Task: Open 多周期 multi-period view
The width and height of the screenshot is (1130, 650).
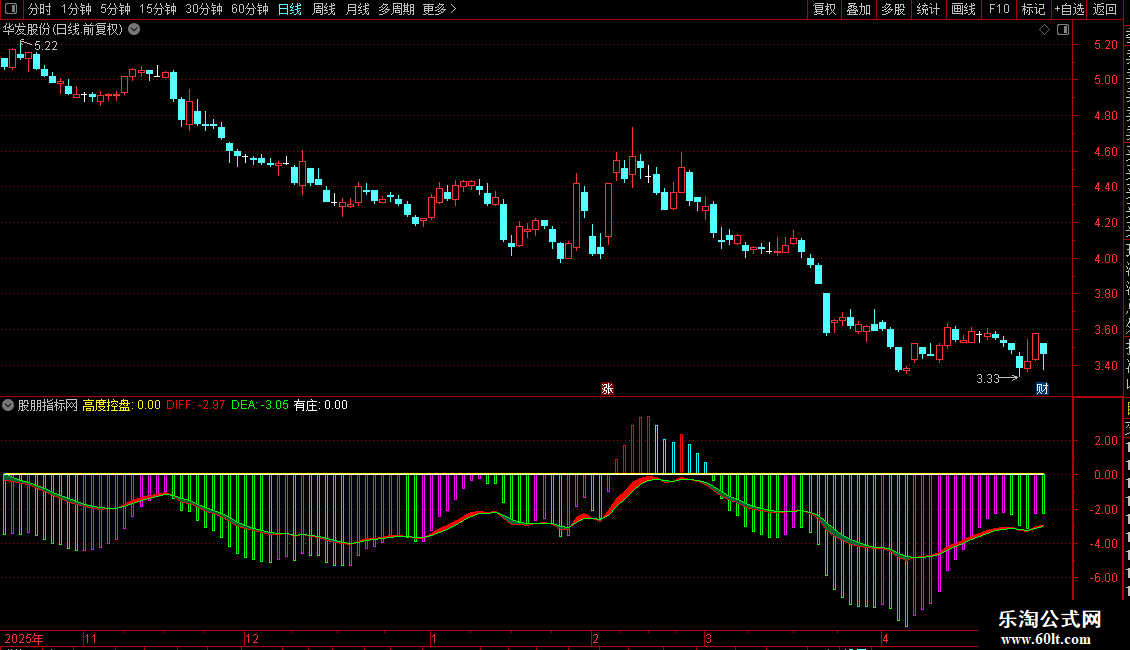Action: [x=396, y=9]
